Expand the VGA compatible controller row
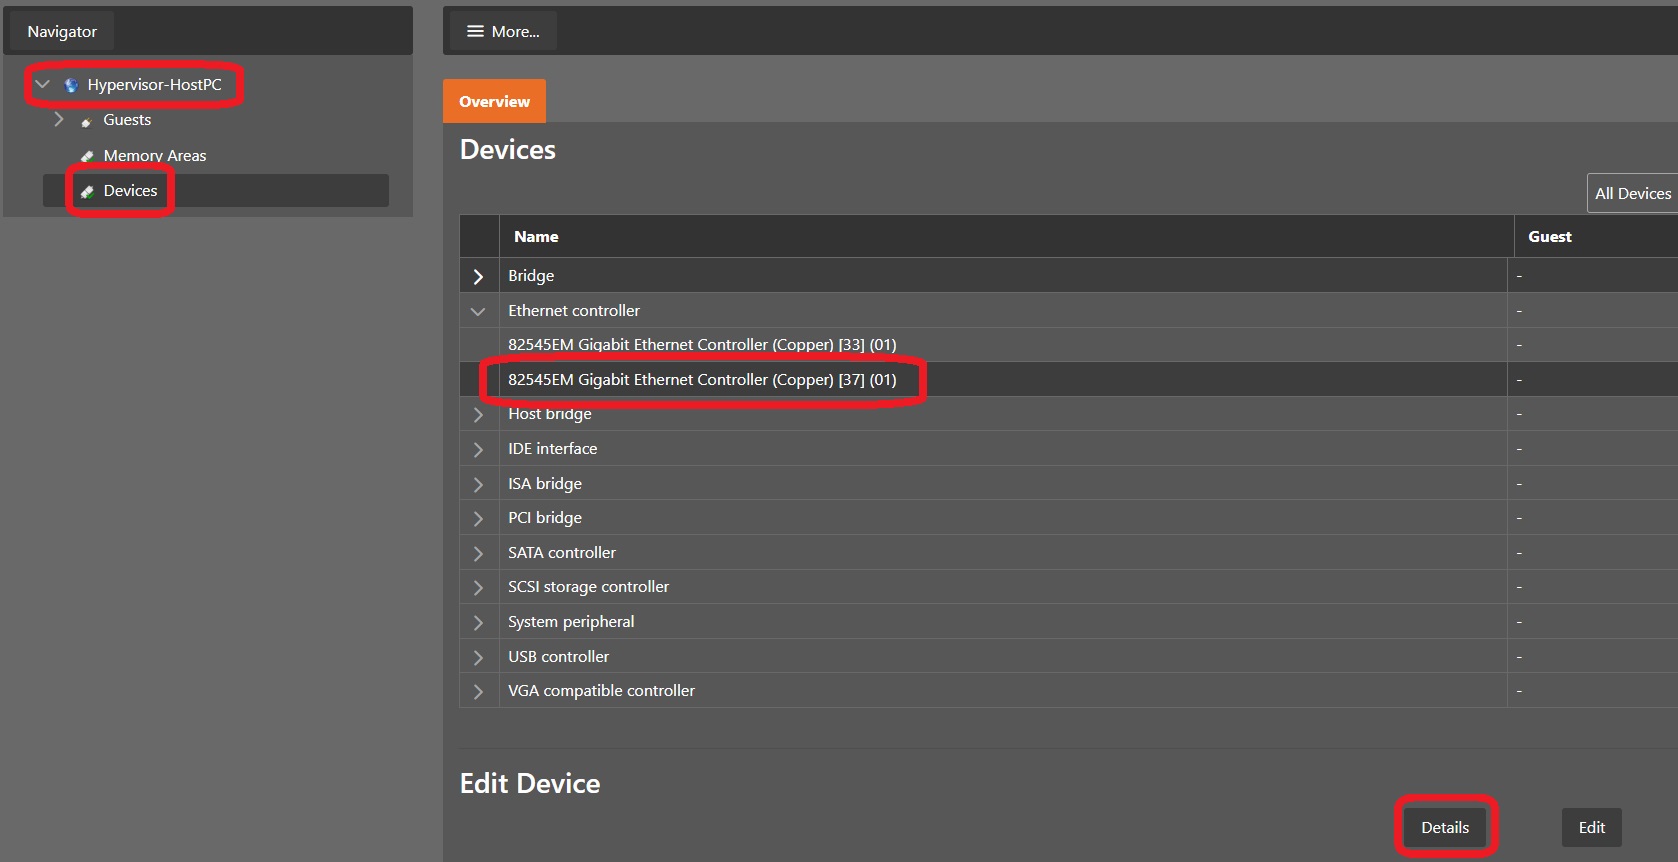 (x=478, y=691)
